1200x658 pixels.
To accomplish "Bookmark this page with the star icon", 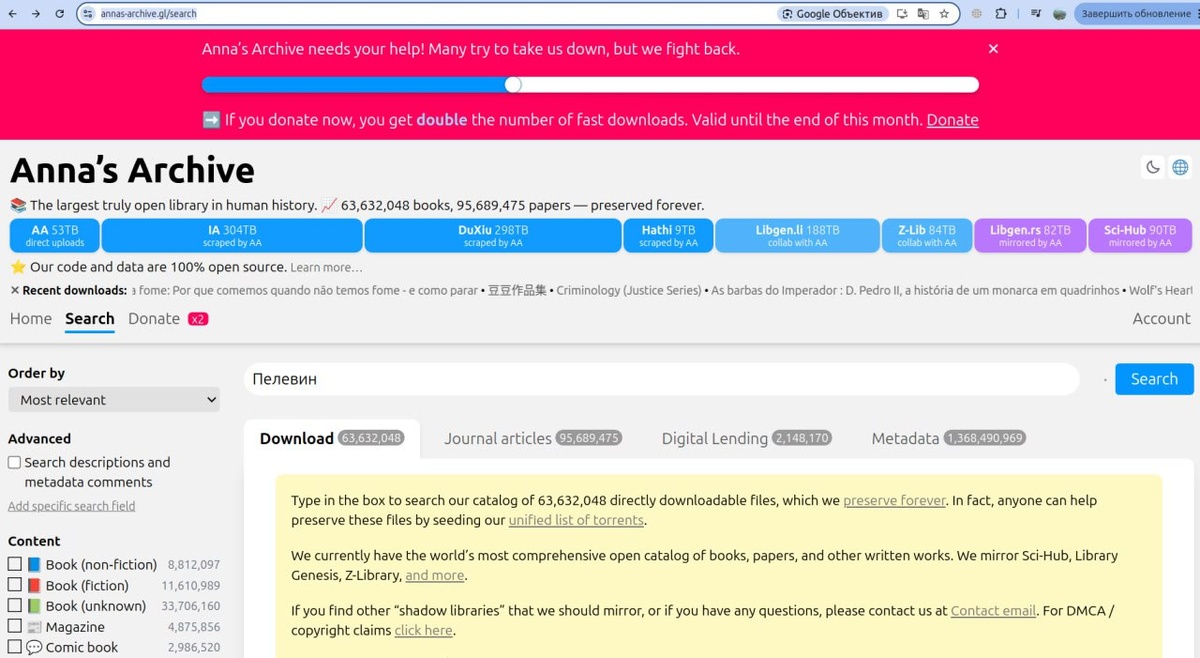I will (944, 14).
